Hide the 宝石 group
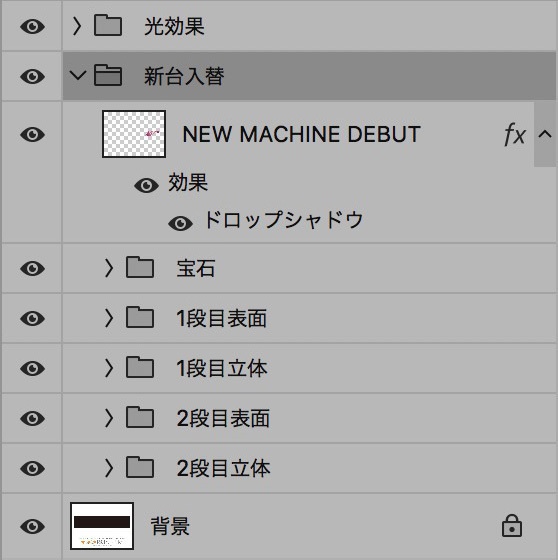Screen dimensions: 558x560 (x=33, y=268)
